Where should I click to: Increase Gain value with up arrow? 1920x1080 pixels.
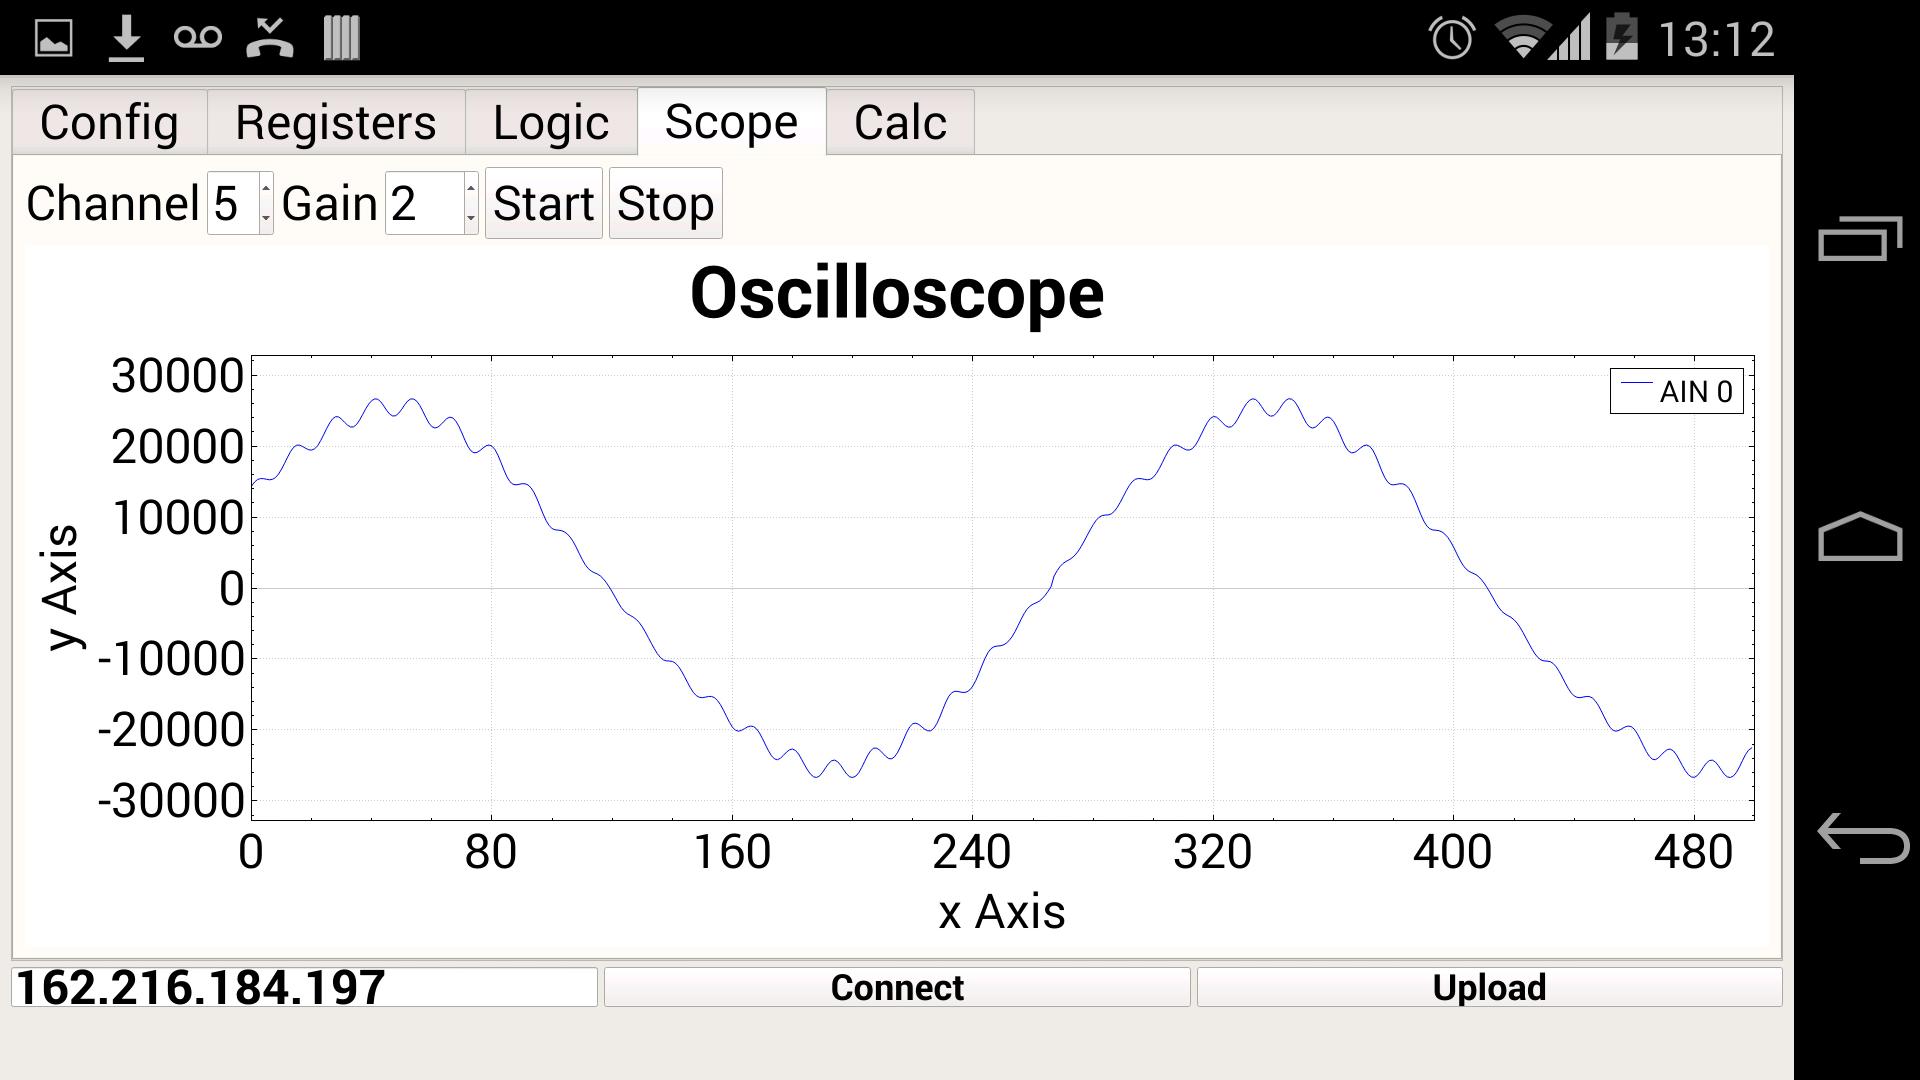(471, 188)
